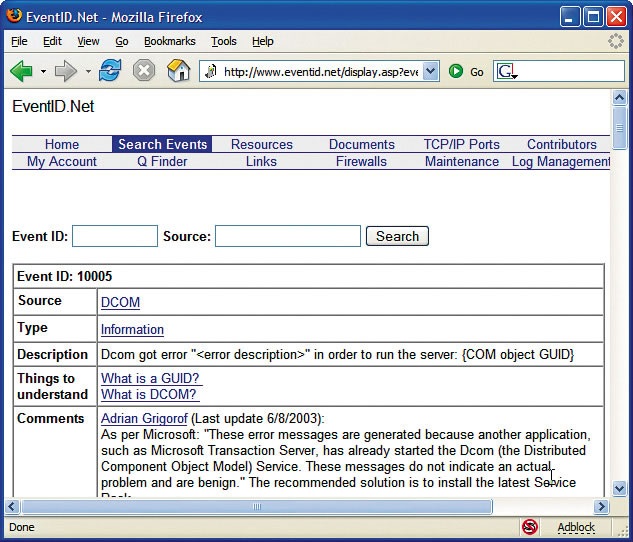633x542 pixels.
Task: Click the vertical scrollbar thumb
Action: tap(619, 128)
